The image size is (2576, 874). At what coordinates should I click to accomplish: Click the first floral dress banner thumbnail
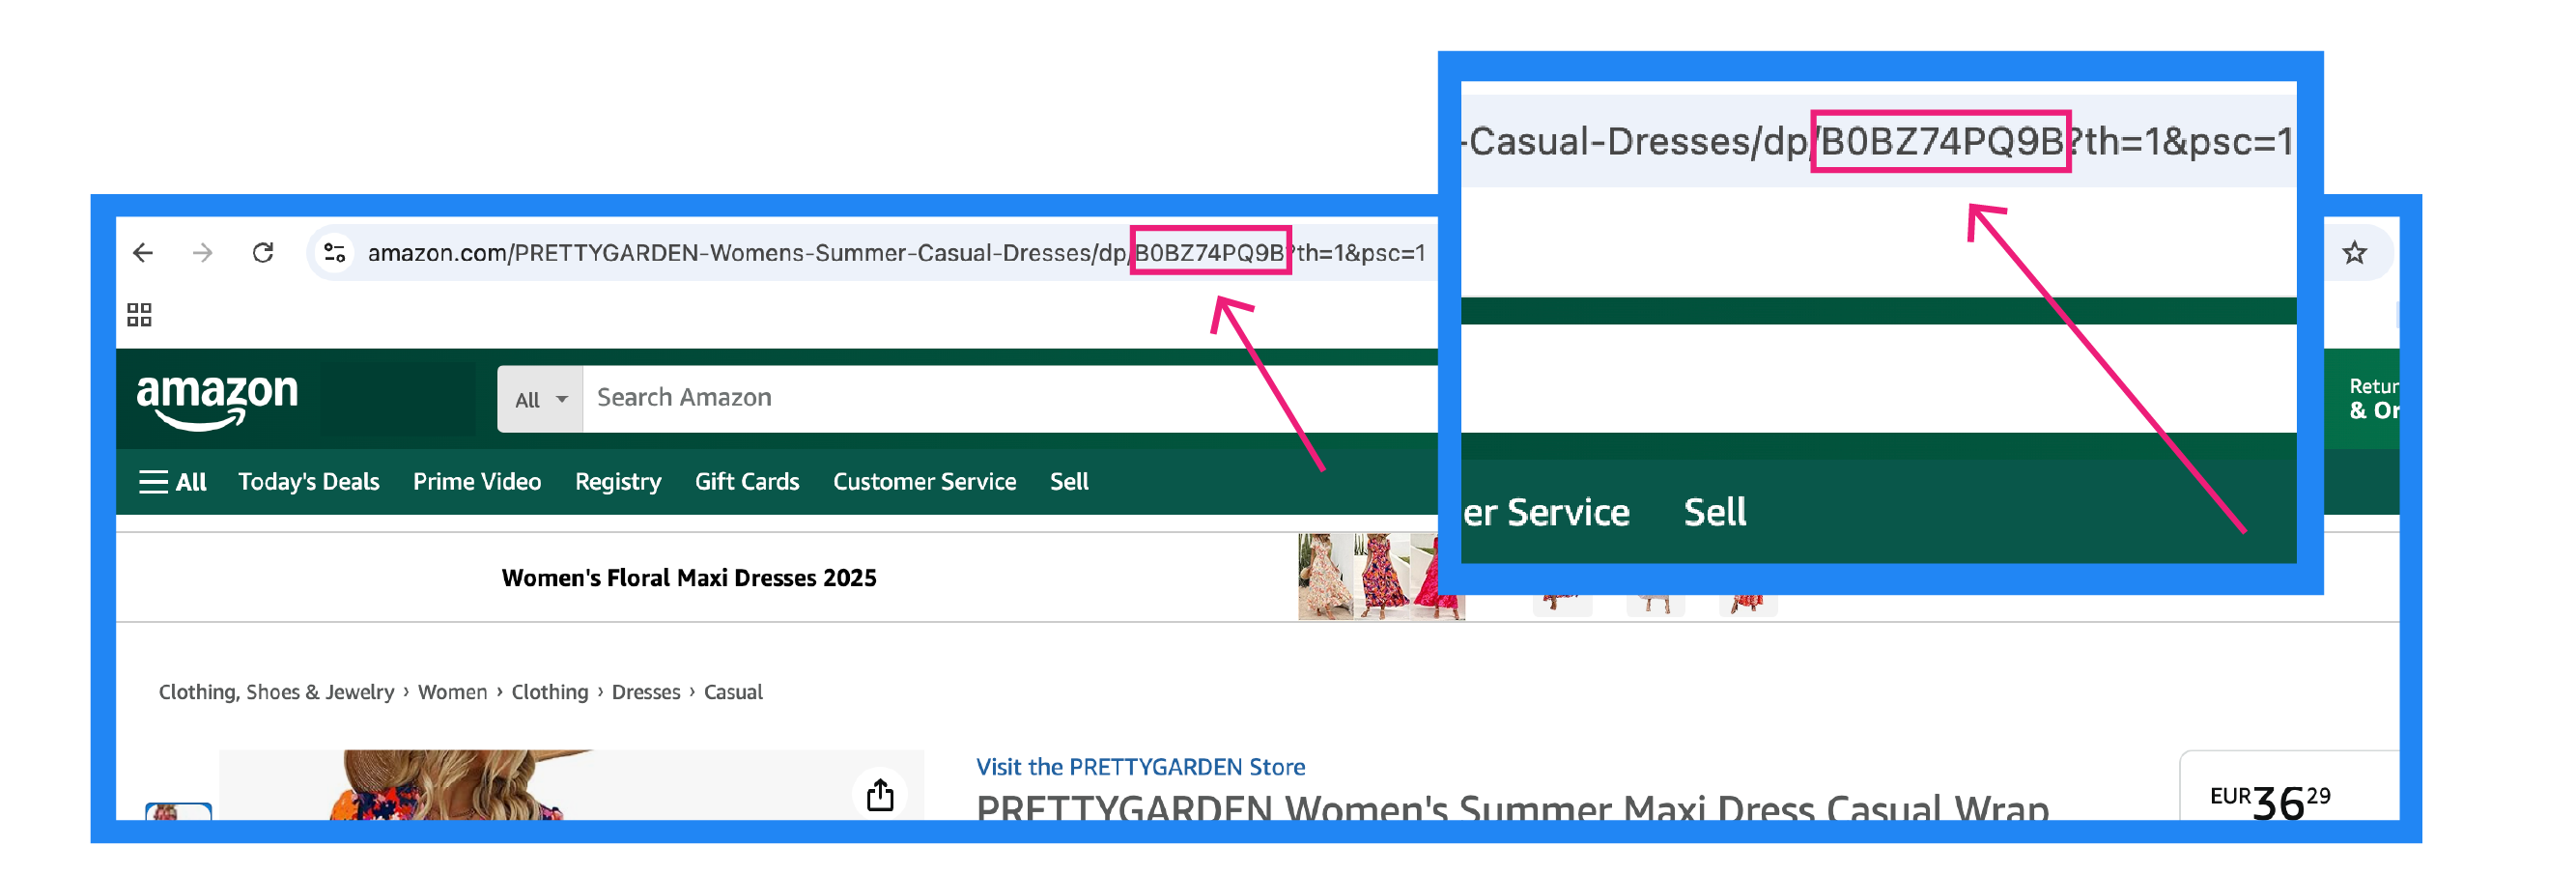tap(1324, 577)
